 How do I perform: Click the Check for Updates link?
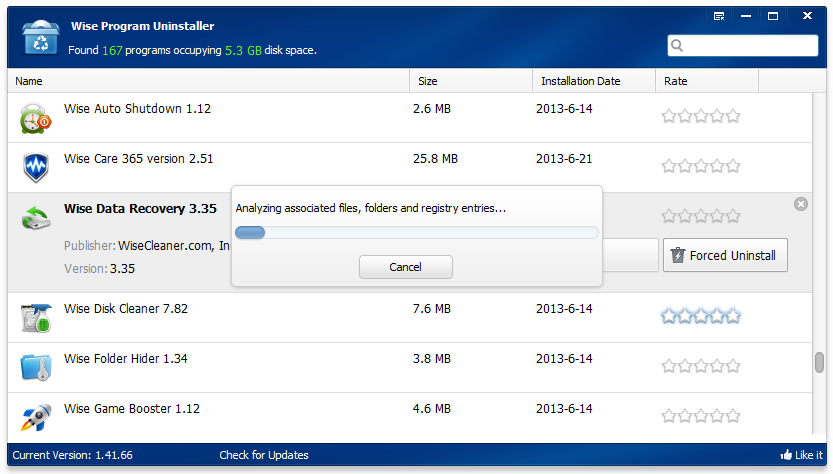point(264,455)
